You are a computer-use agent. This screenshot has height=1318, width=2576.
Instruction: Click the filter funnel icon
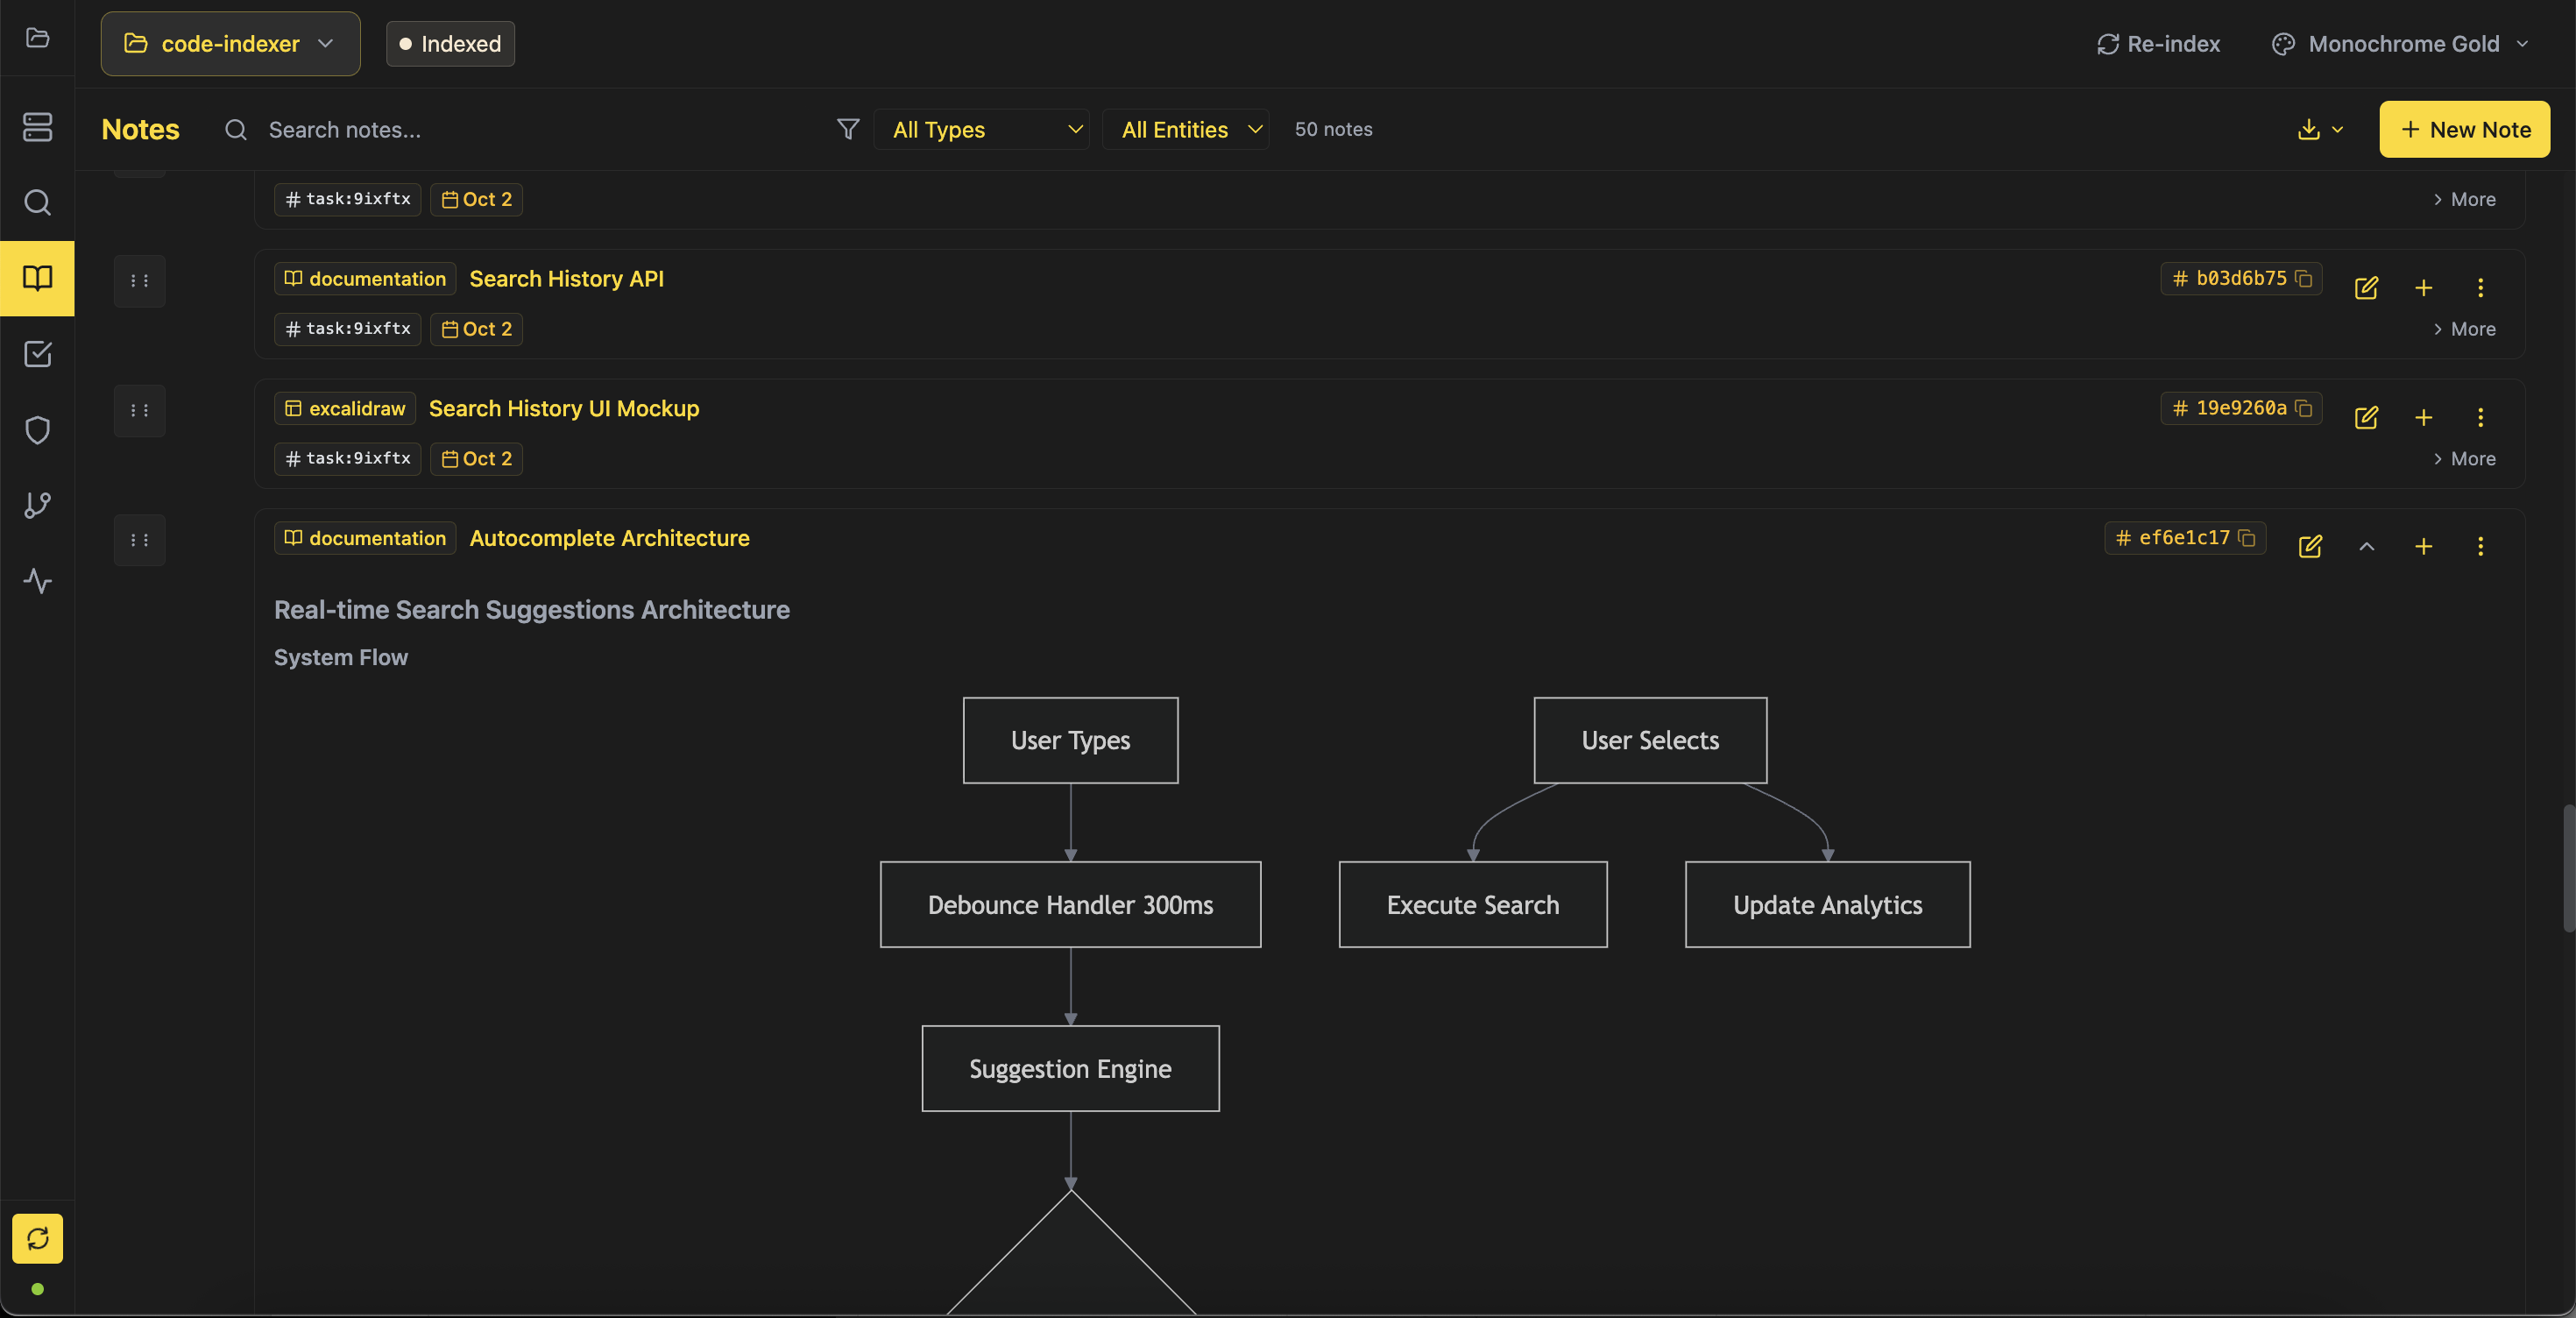pos(847,129)
